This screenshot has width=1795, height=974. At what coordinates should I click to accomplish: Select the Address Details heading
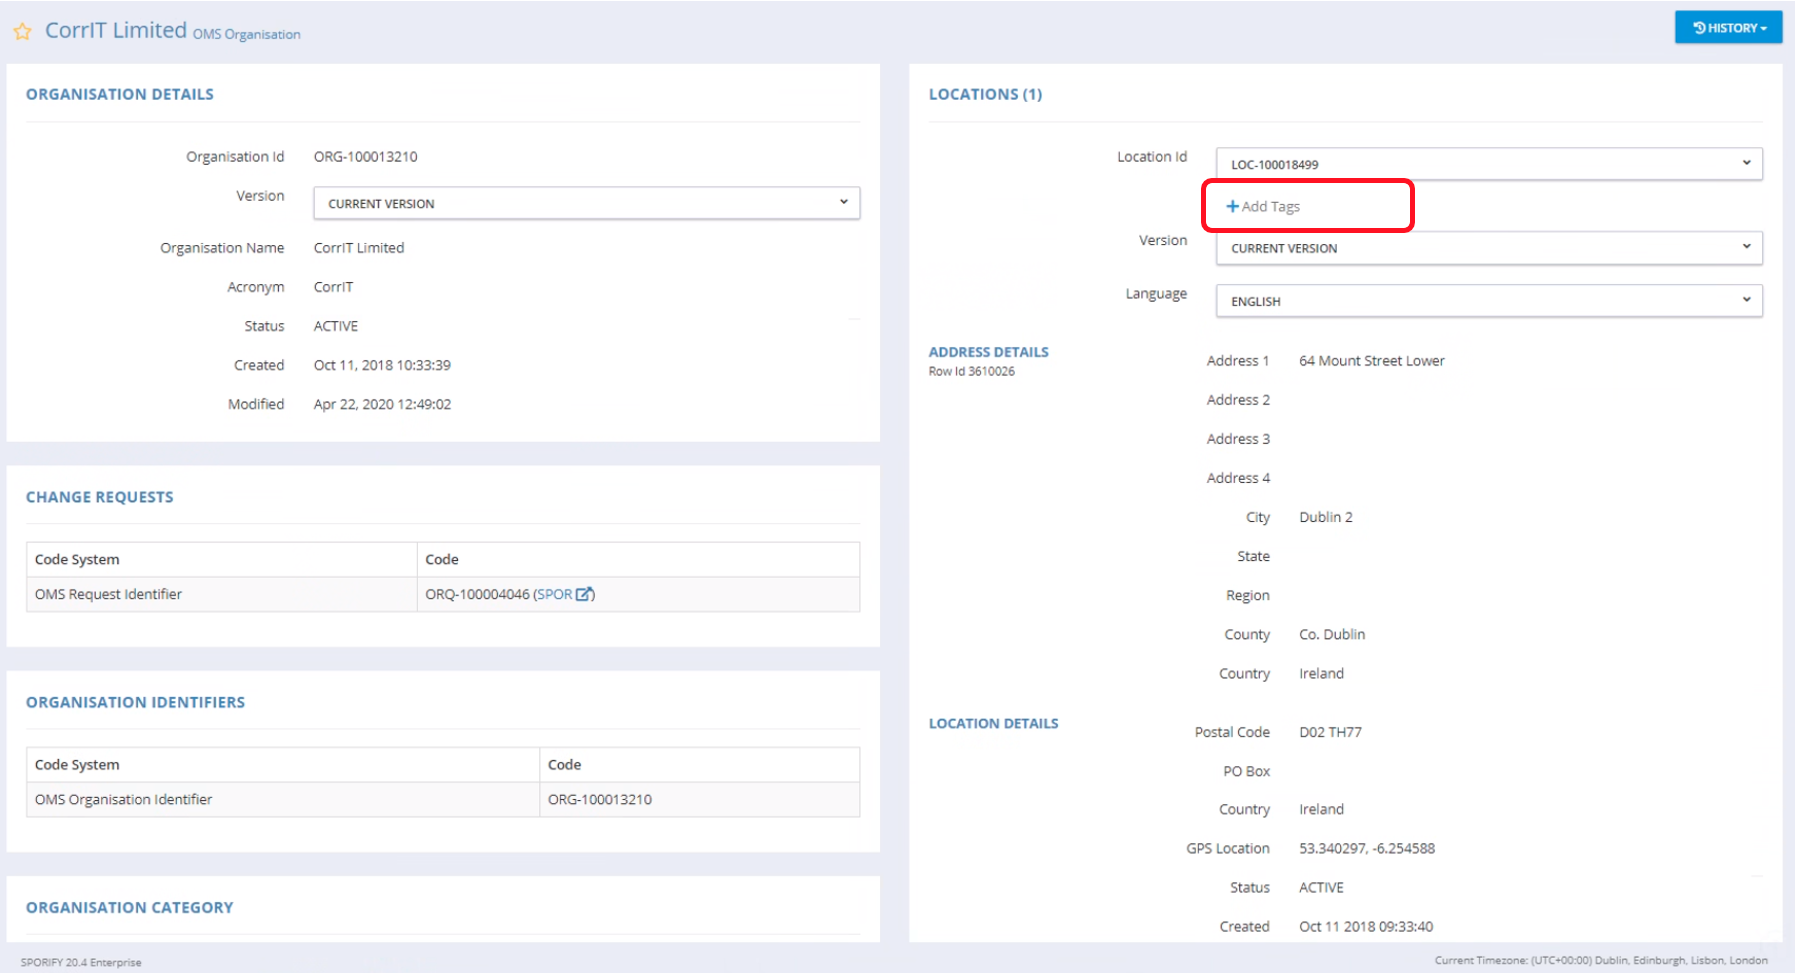pos(988,352)
